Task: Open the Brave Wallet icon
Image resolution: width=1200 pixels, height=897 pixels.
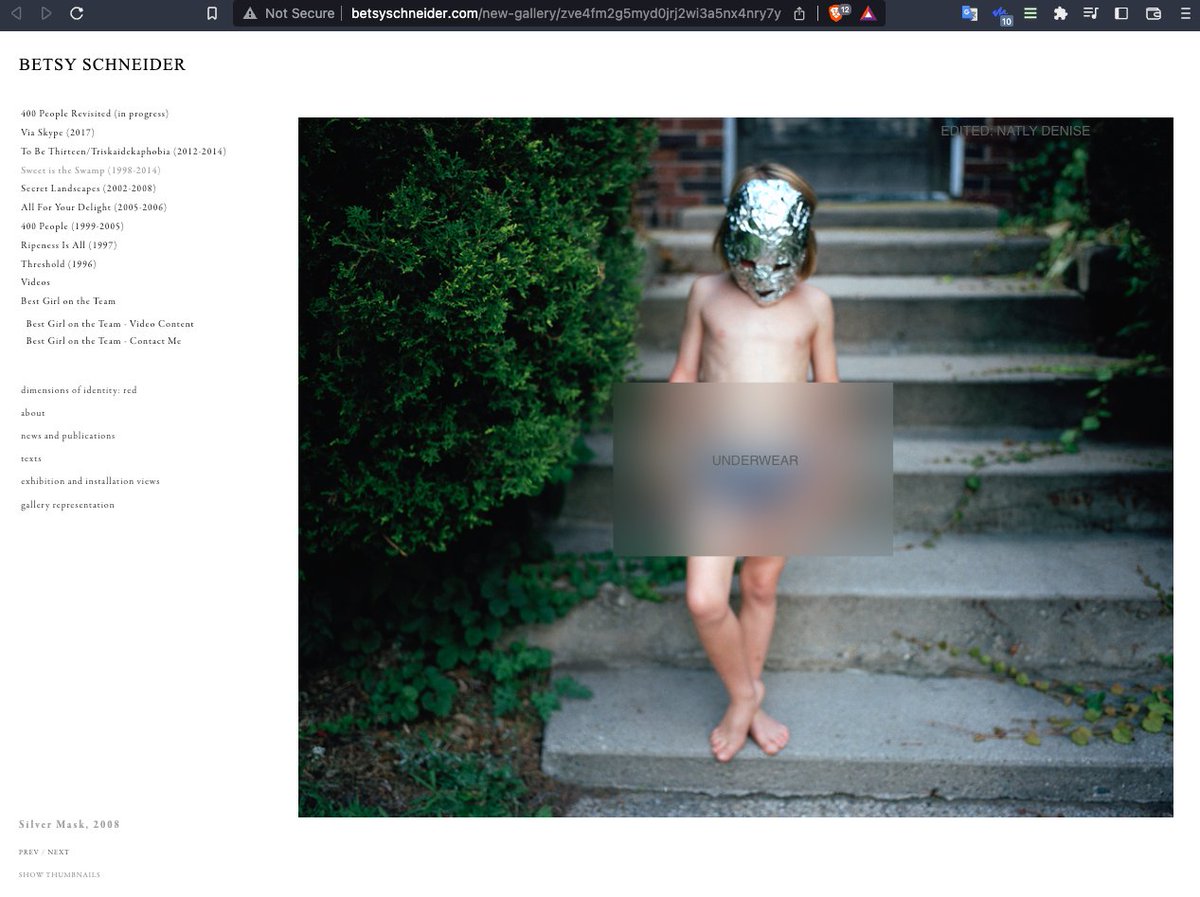Action: (x=1153, y=14)
